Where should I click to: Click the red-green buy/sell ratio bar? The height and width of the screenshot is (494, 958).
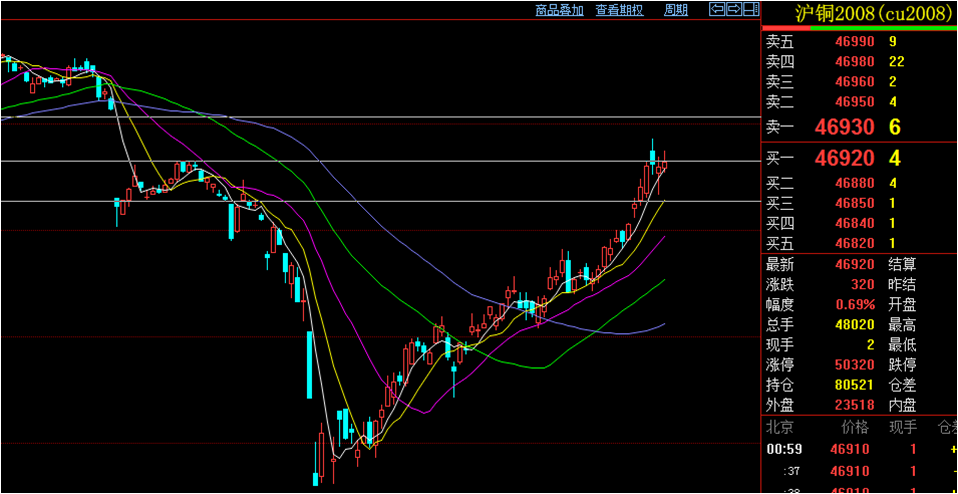click(x=860, y=28)
